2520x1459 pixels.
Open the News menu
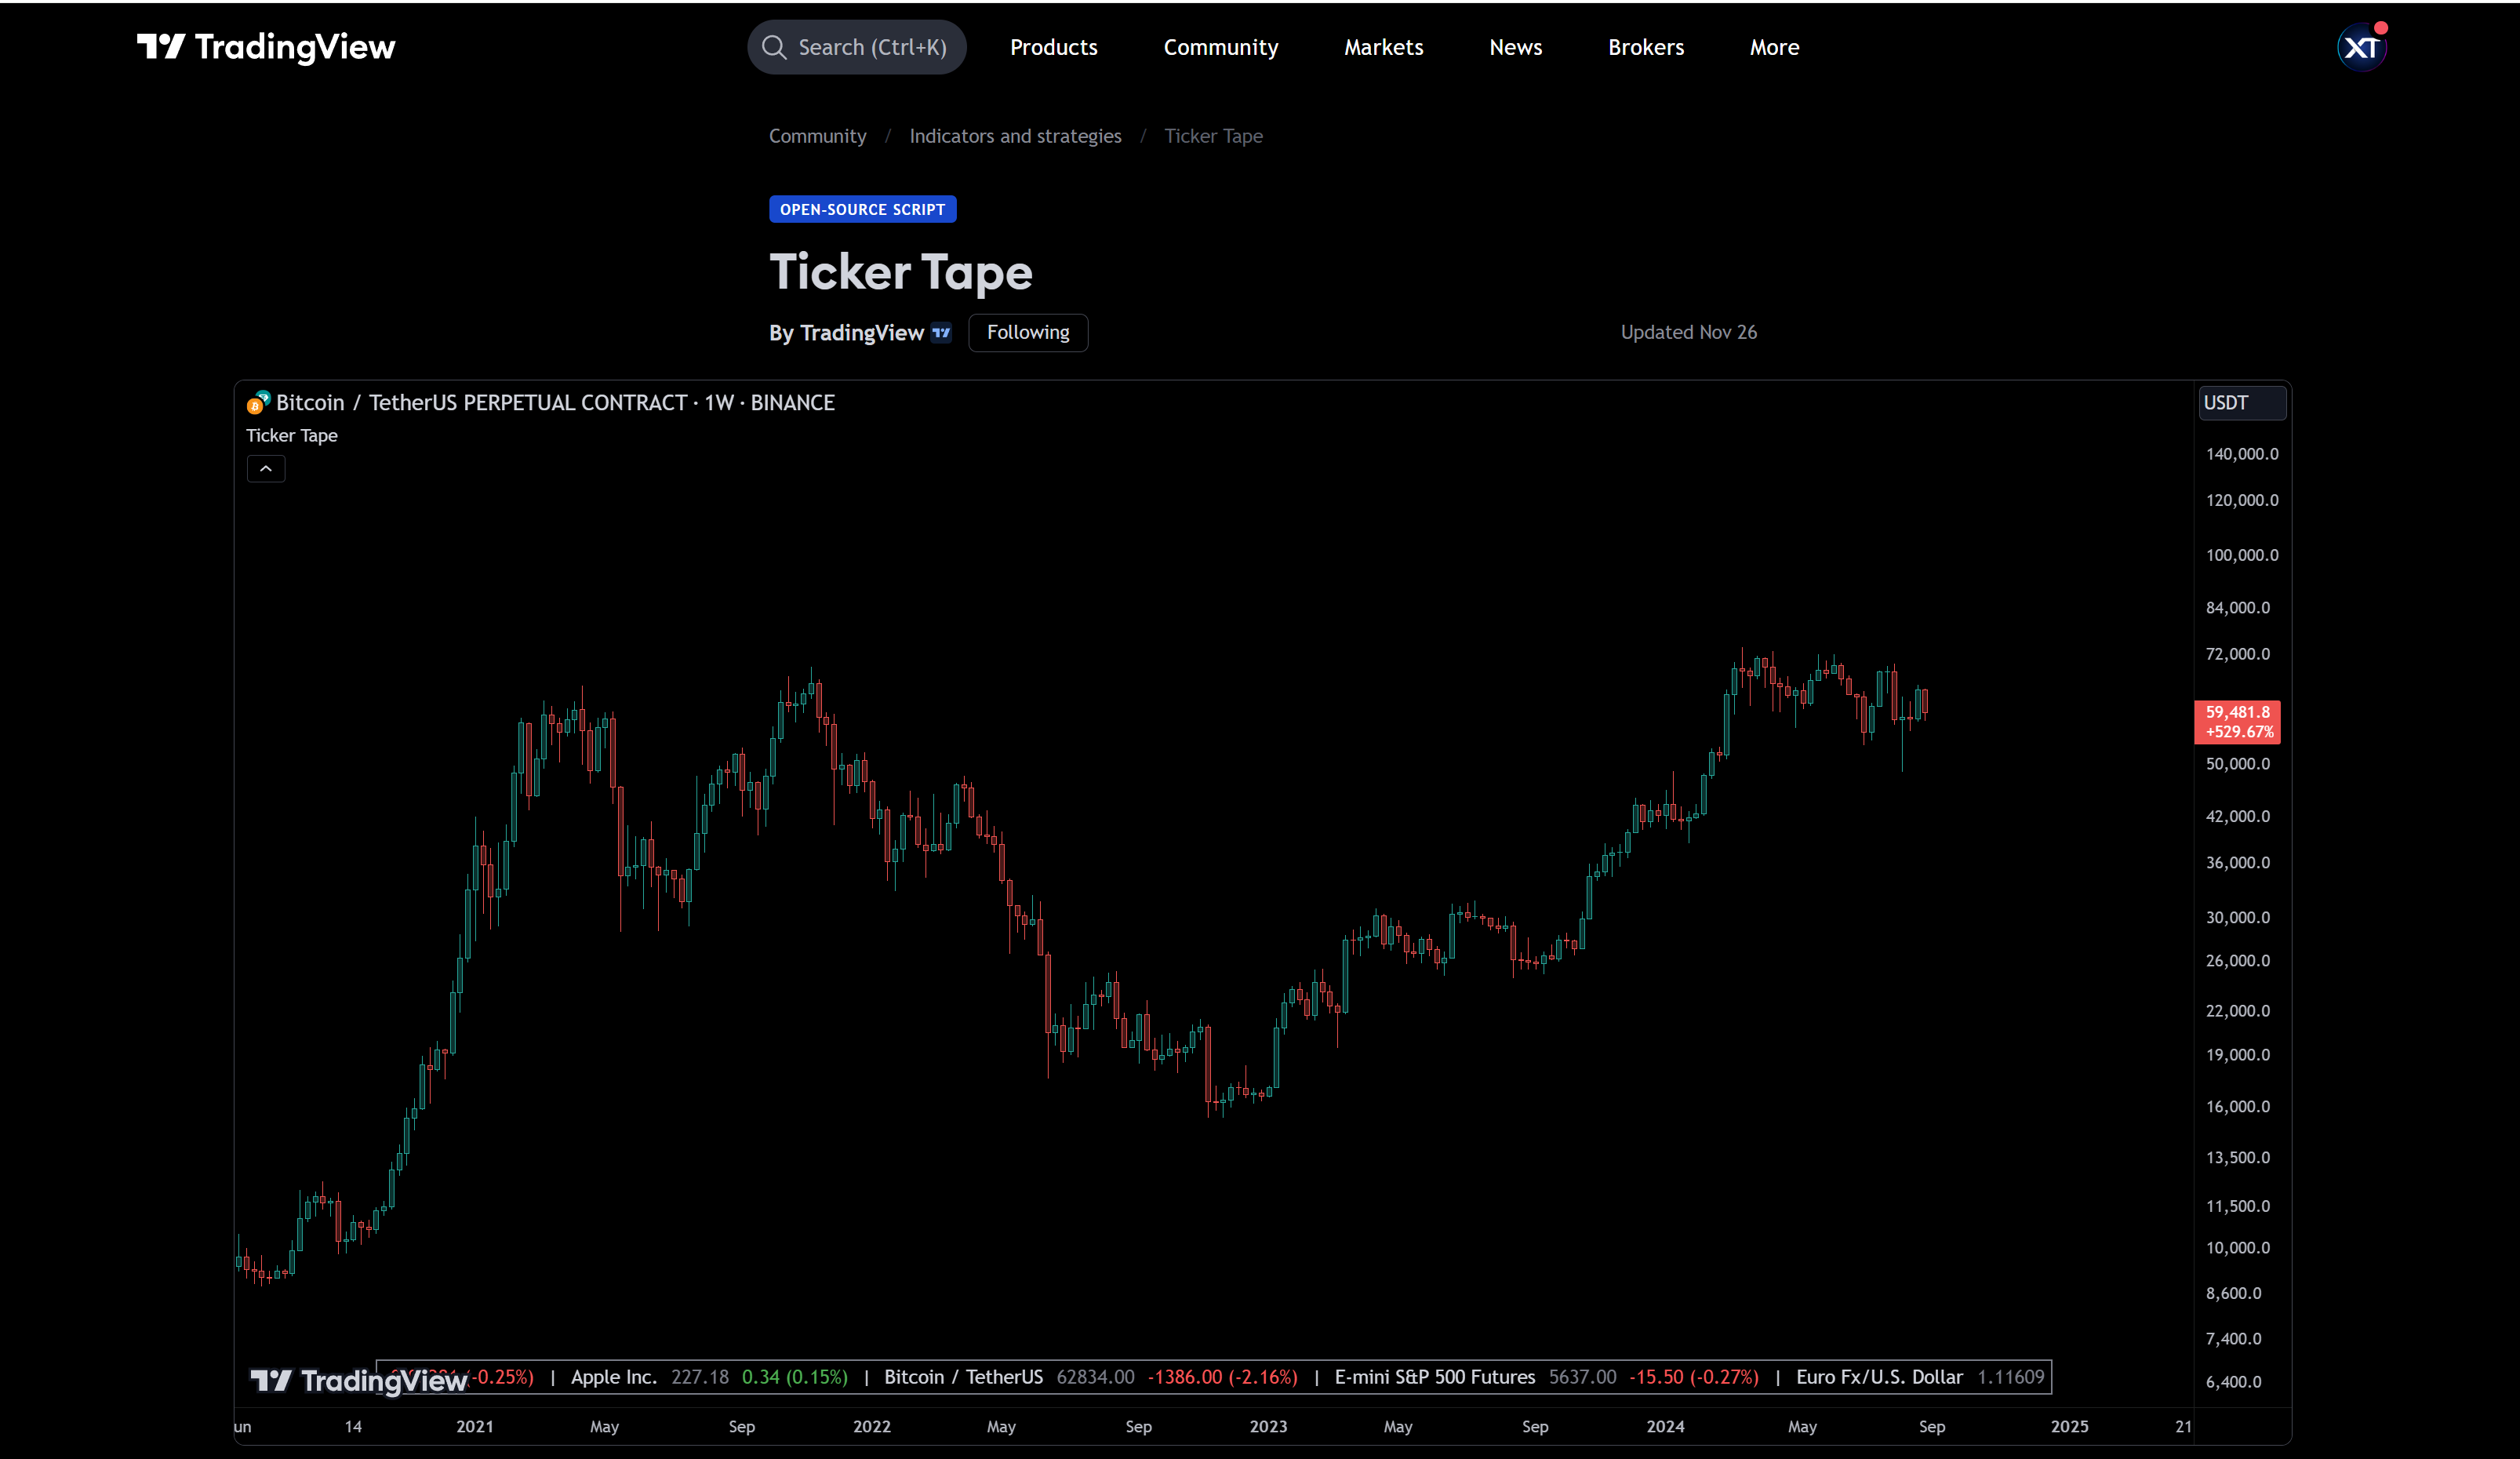pyautogui.click(x=1515, y=46)
